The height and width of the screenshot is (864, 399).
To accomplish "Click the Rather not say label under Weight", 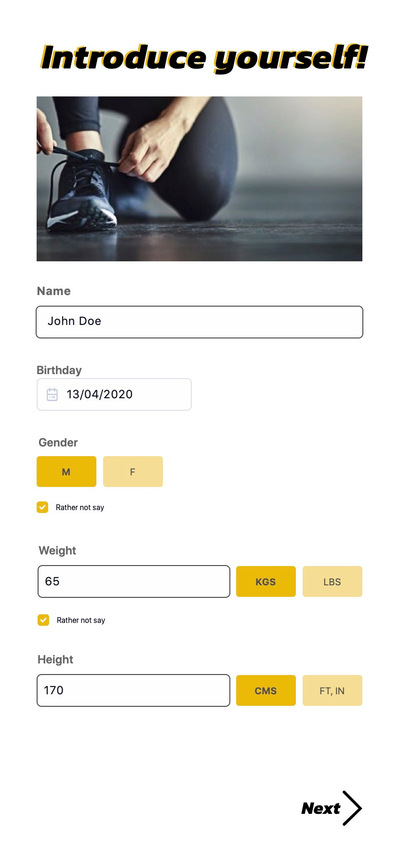I will 81,620.
